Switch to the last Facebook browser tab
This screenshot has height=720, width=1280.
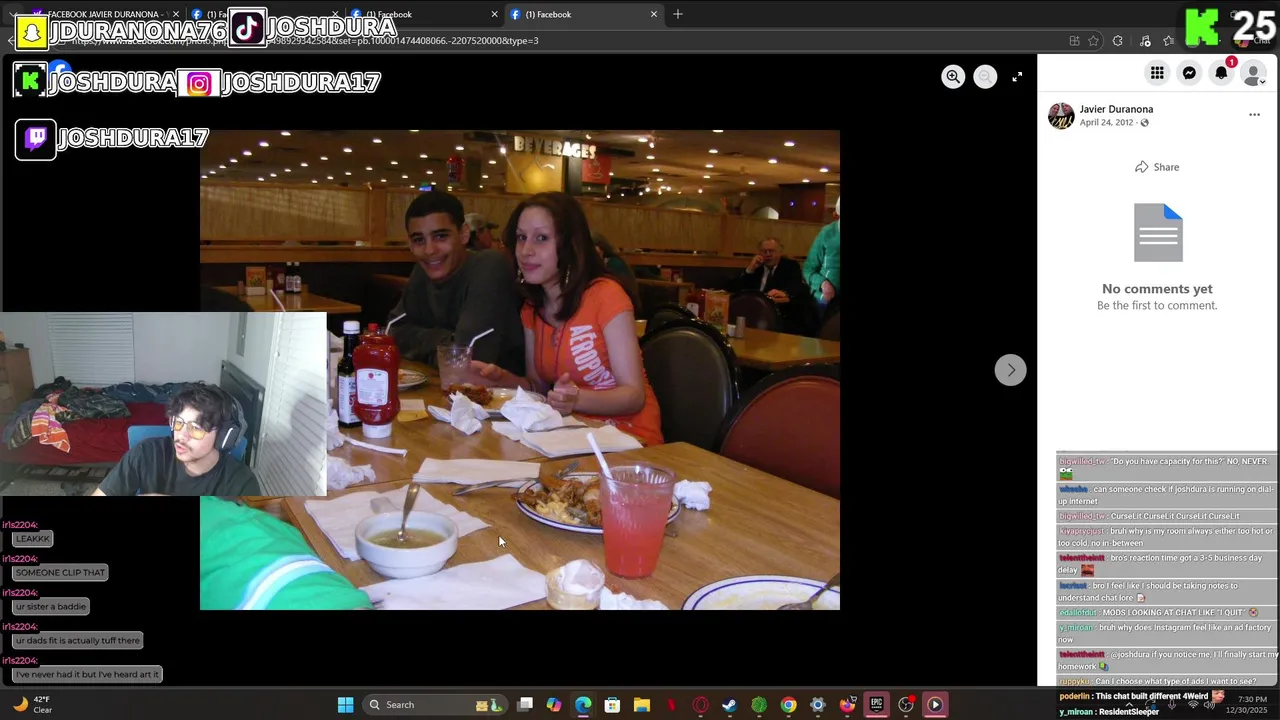coord(583,14)
